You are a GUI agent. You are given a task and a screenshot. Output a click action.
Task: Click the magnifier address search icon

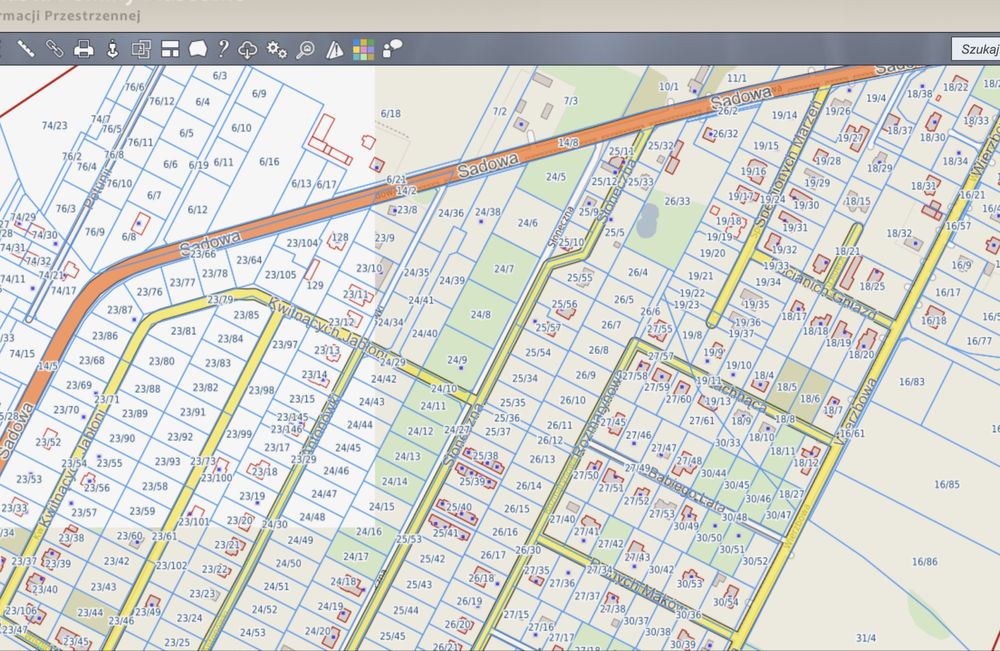tap(305, 49)
